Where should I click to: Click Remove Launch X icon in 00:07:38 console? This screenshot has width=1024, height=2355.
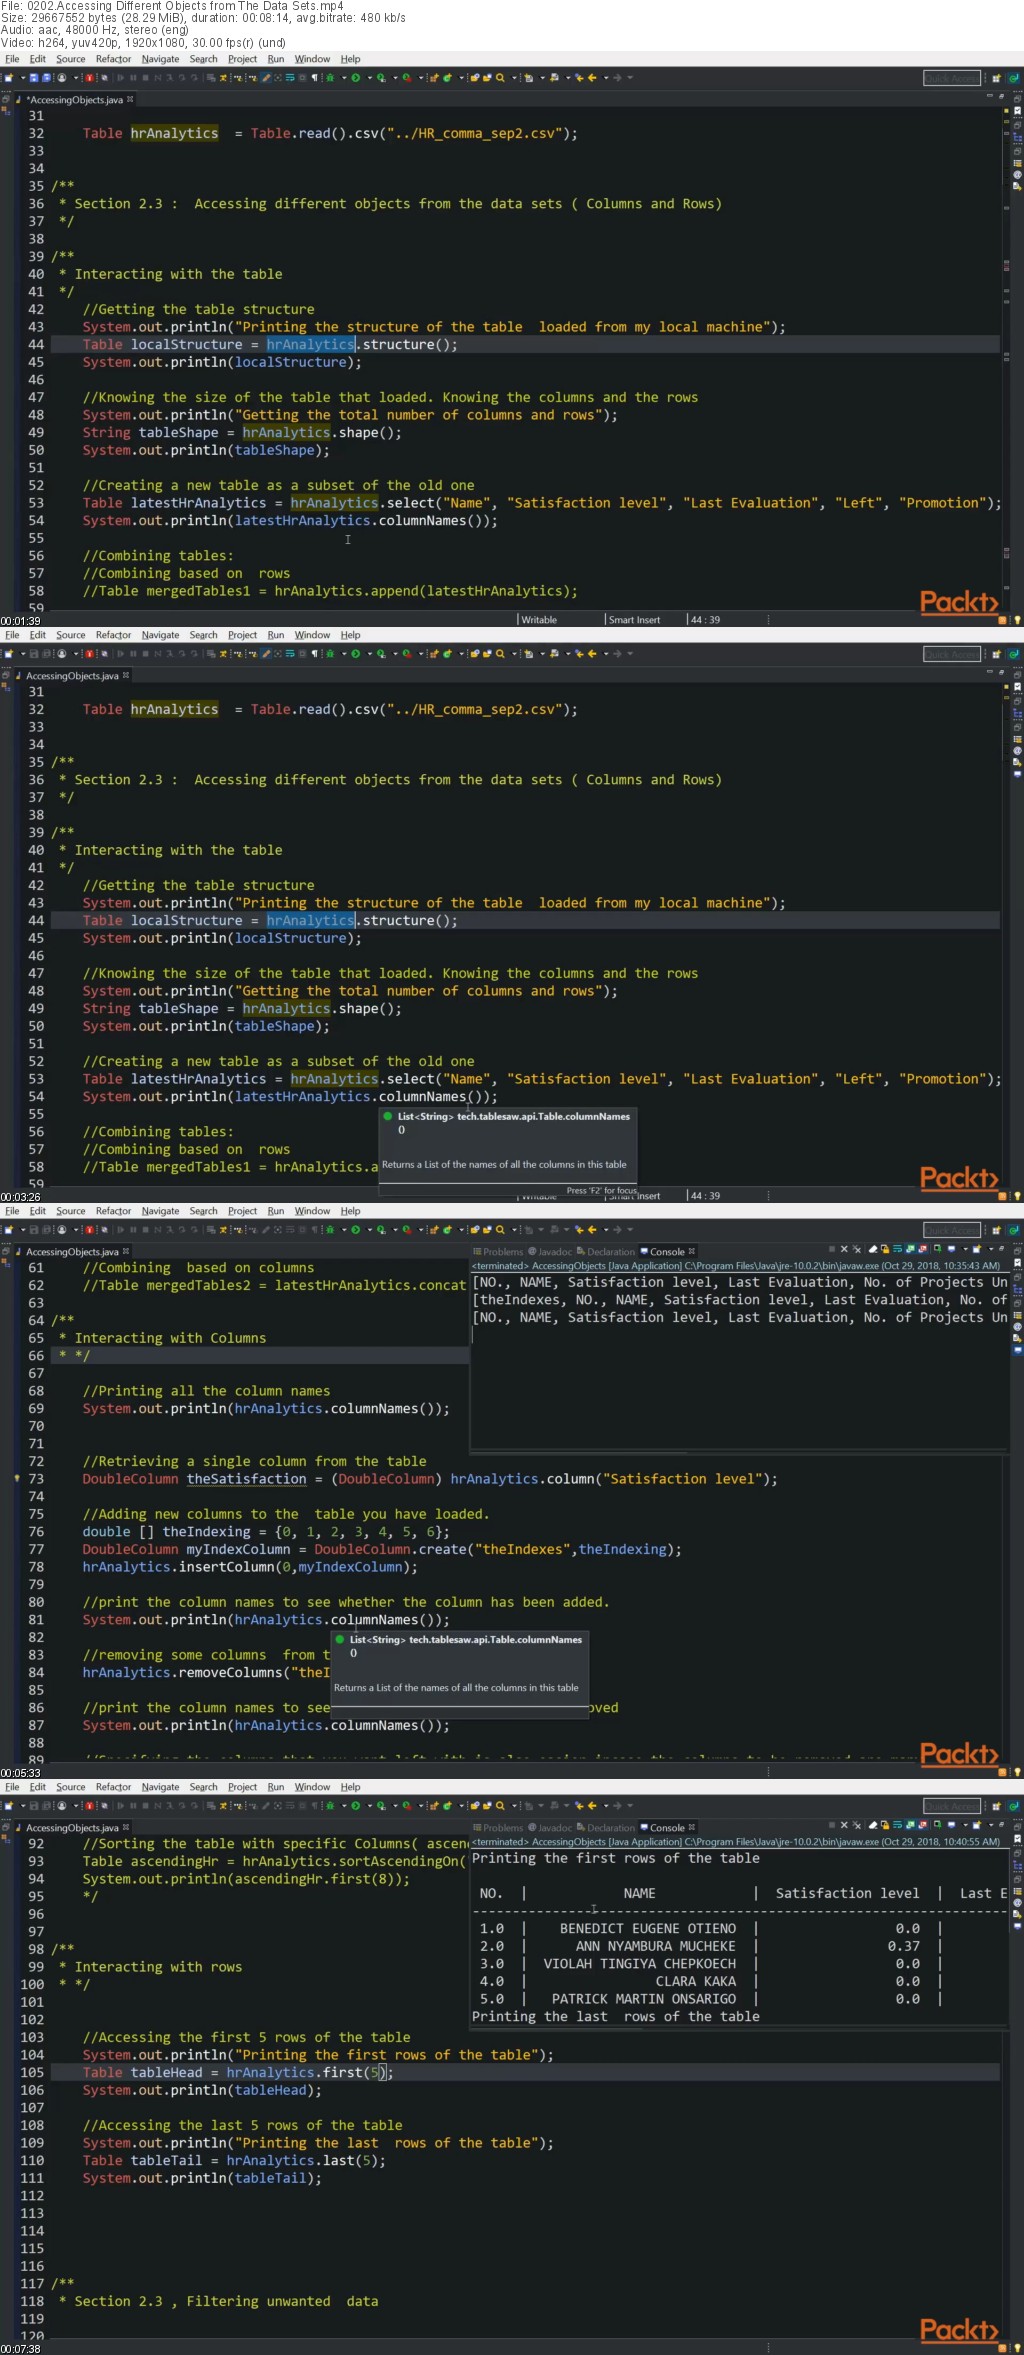click(844, 1826)
